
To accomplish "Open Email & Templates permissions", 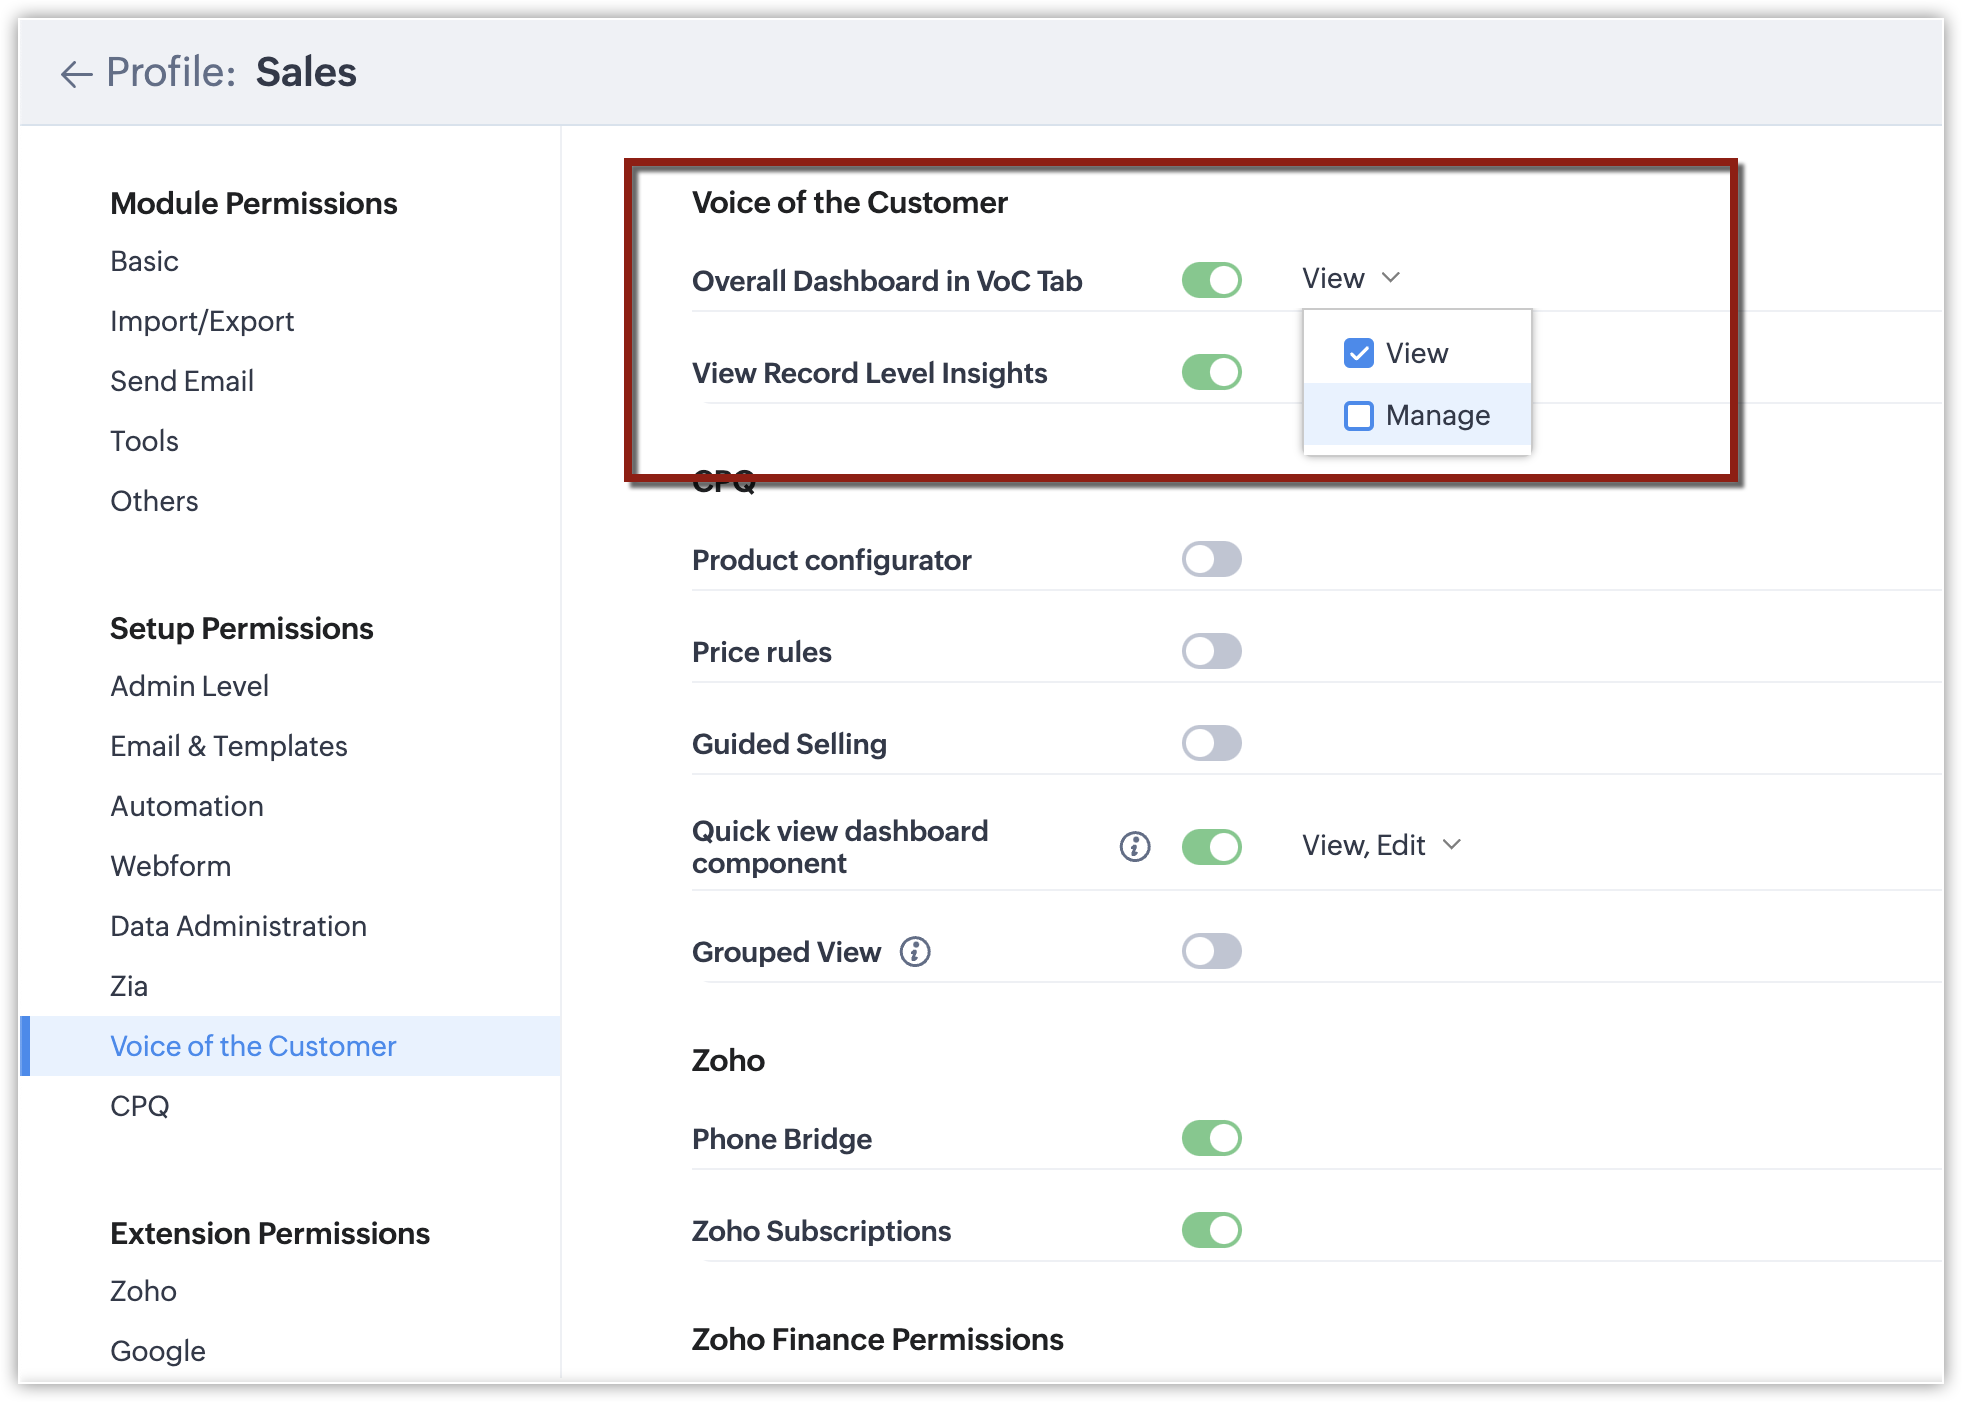I will pos(229,746).
